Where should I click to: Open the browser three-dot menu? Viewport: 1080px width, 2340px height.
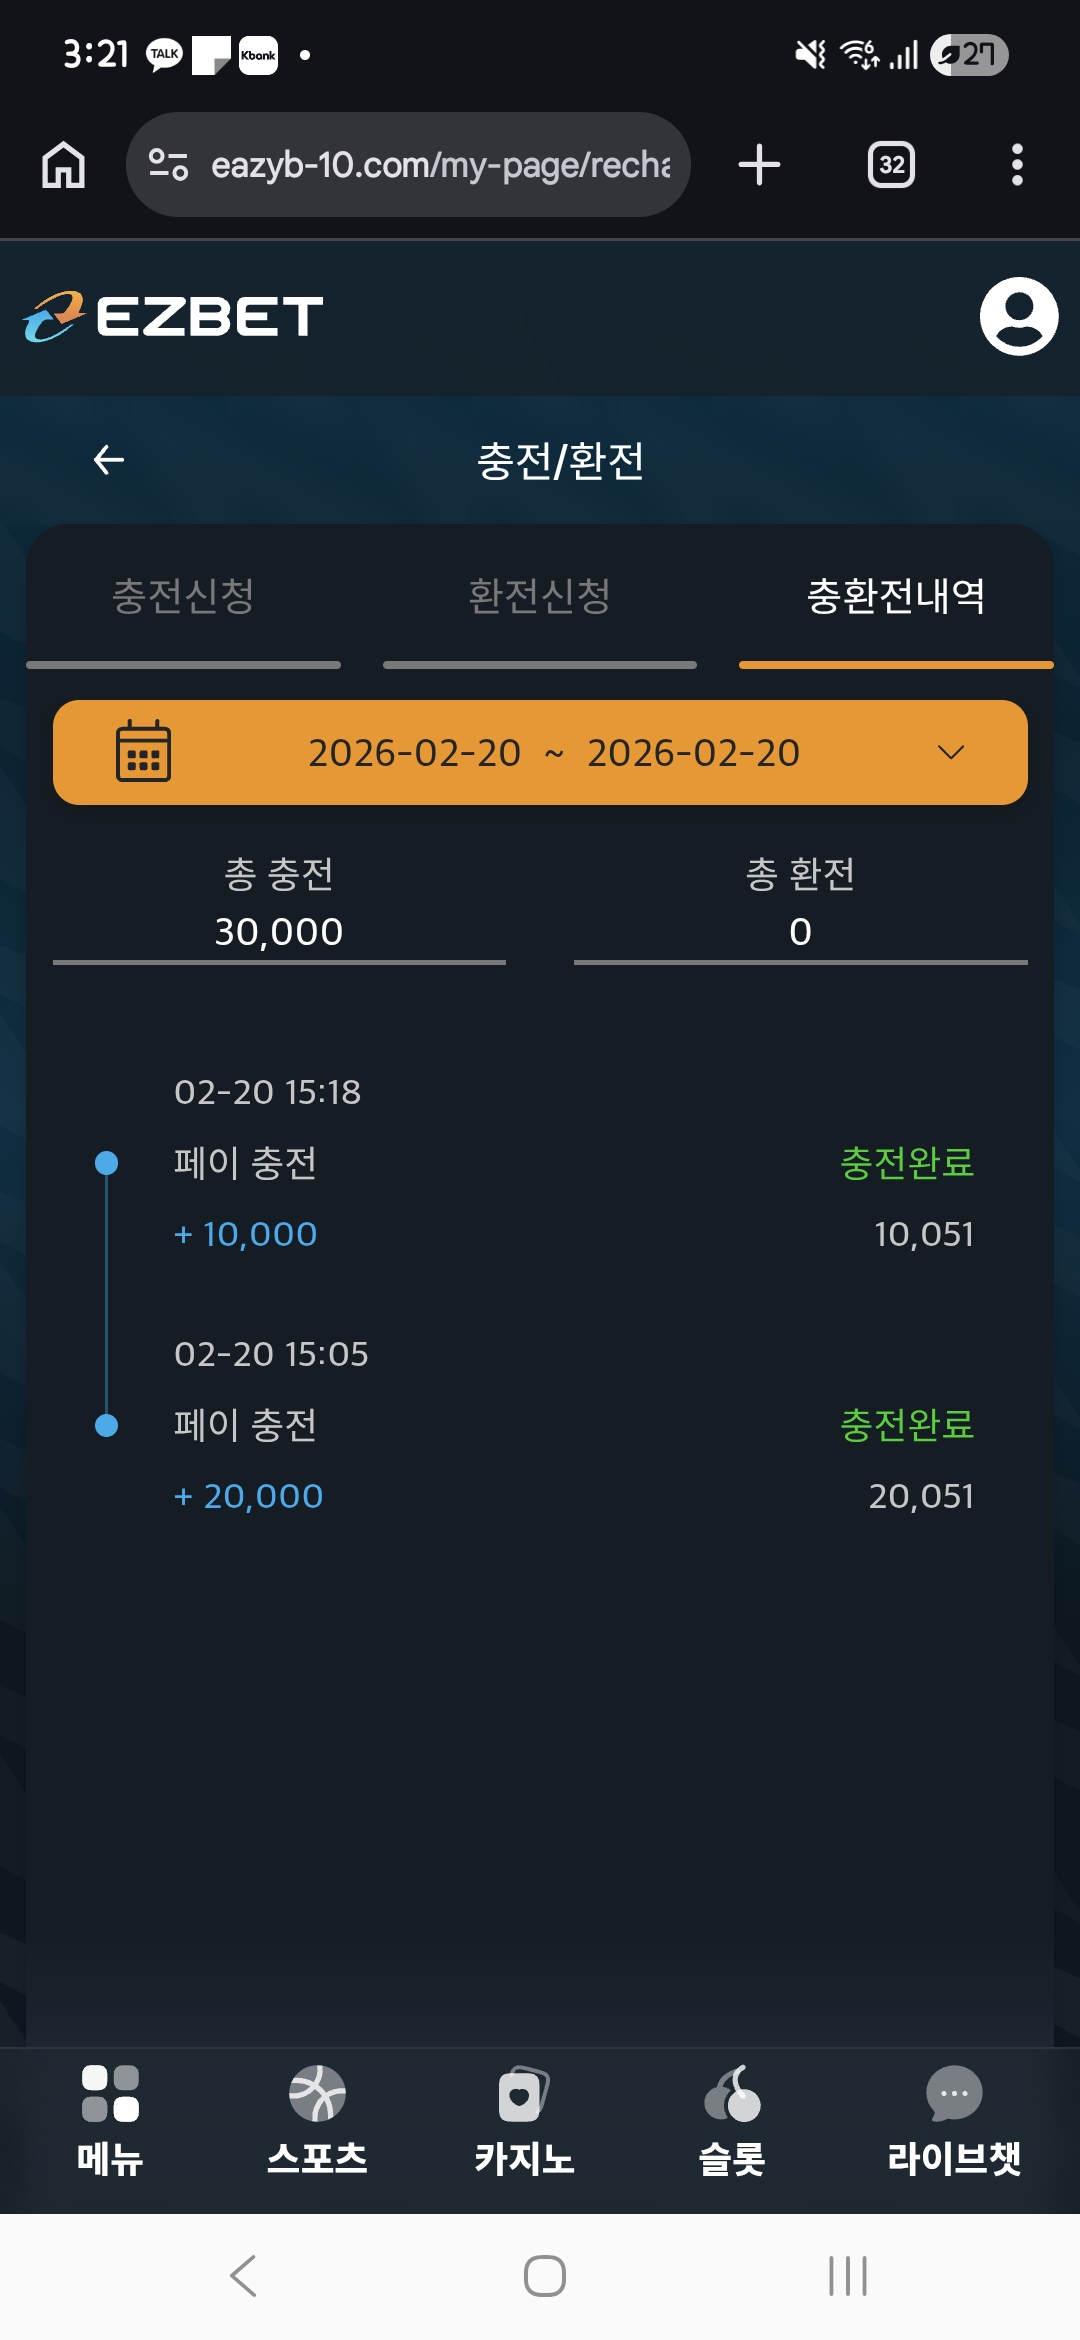click(1017, 165)
